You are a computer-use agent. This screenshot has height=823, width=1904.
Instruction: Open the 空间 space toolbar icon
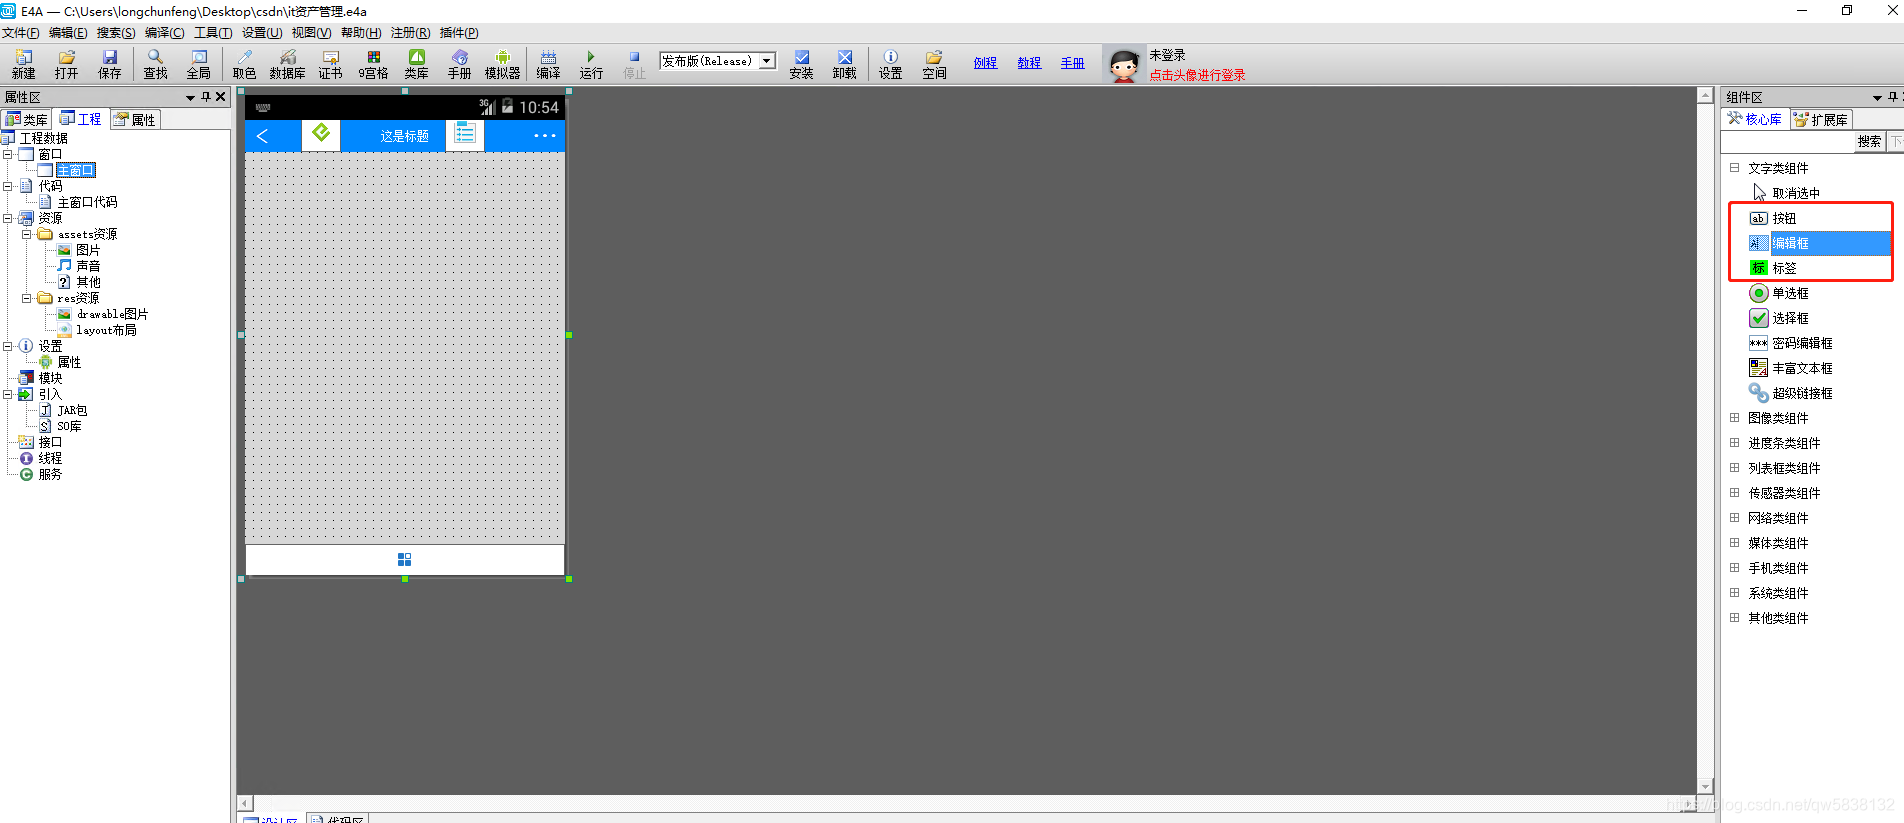tap(934, 64)
